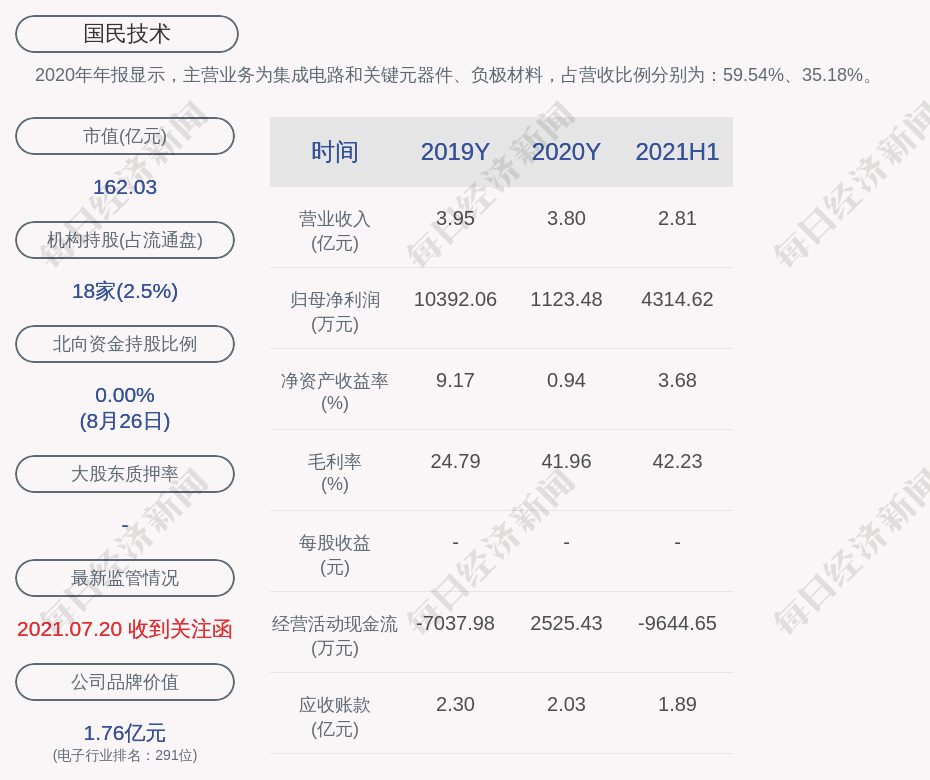
Task: Click receivables value 1.89
Action: click(677, 704)
